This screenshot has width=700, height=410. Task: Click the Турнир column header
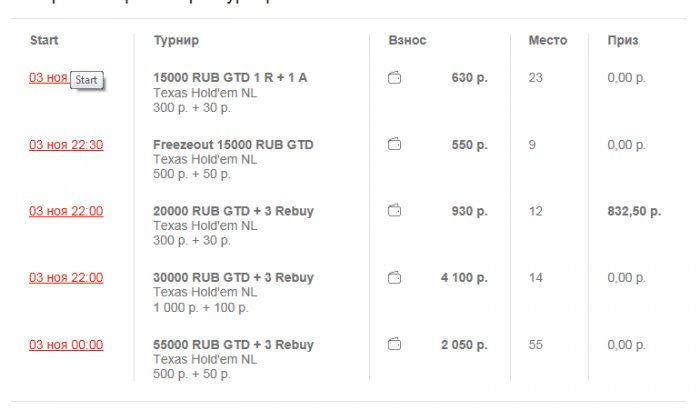[176, 41]
